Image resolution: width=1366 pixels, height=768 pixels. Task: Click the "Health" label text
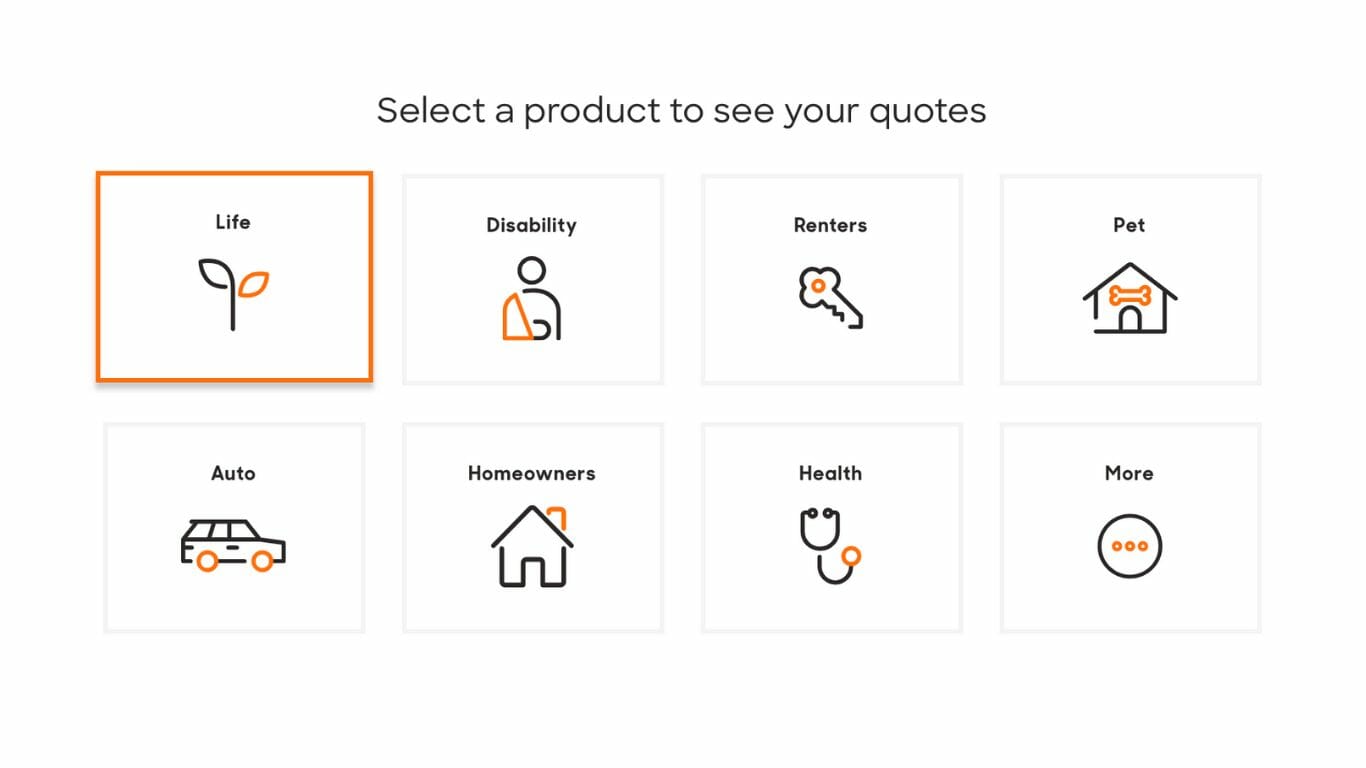(x=830, y=473)
